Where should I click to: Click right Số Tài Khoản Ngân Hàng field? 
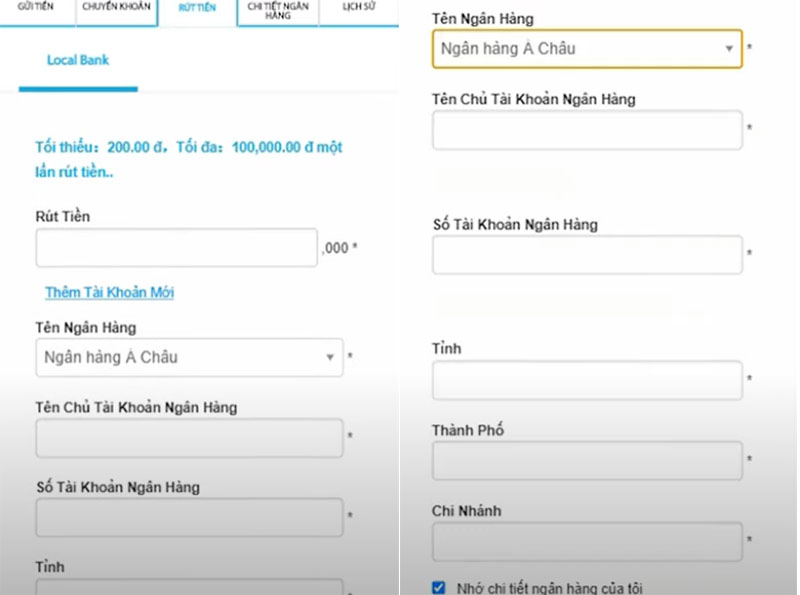587,255
